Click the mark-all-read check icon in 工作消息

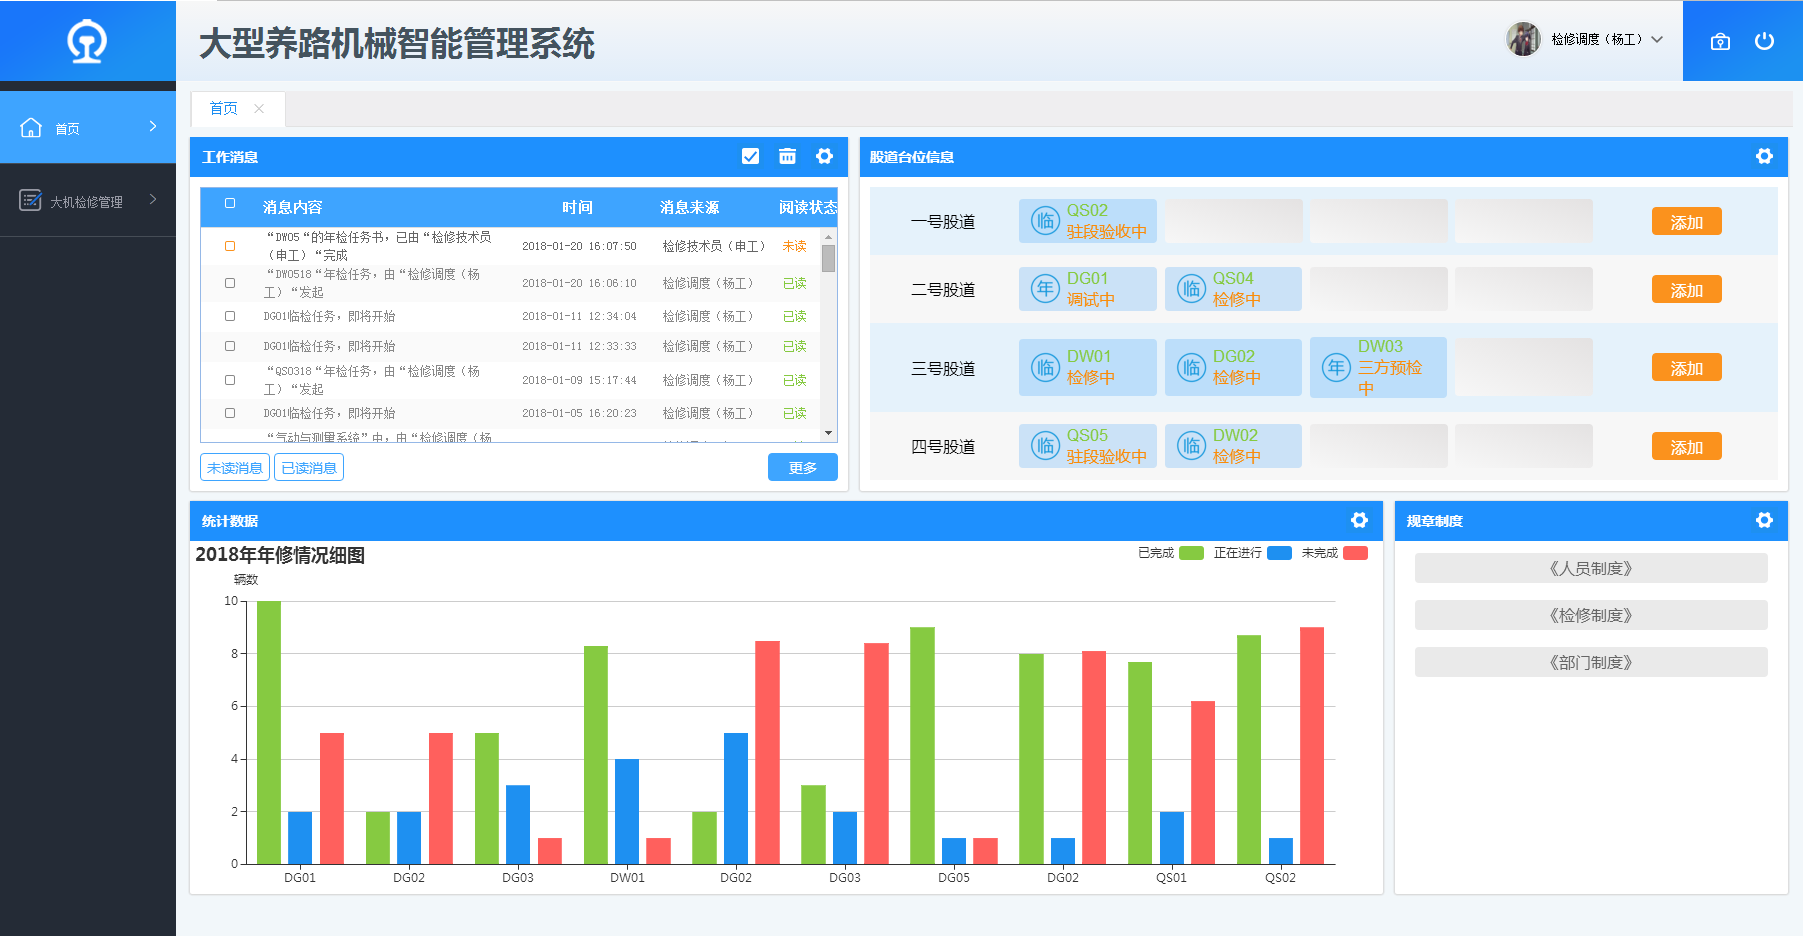tap(750, 156)
